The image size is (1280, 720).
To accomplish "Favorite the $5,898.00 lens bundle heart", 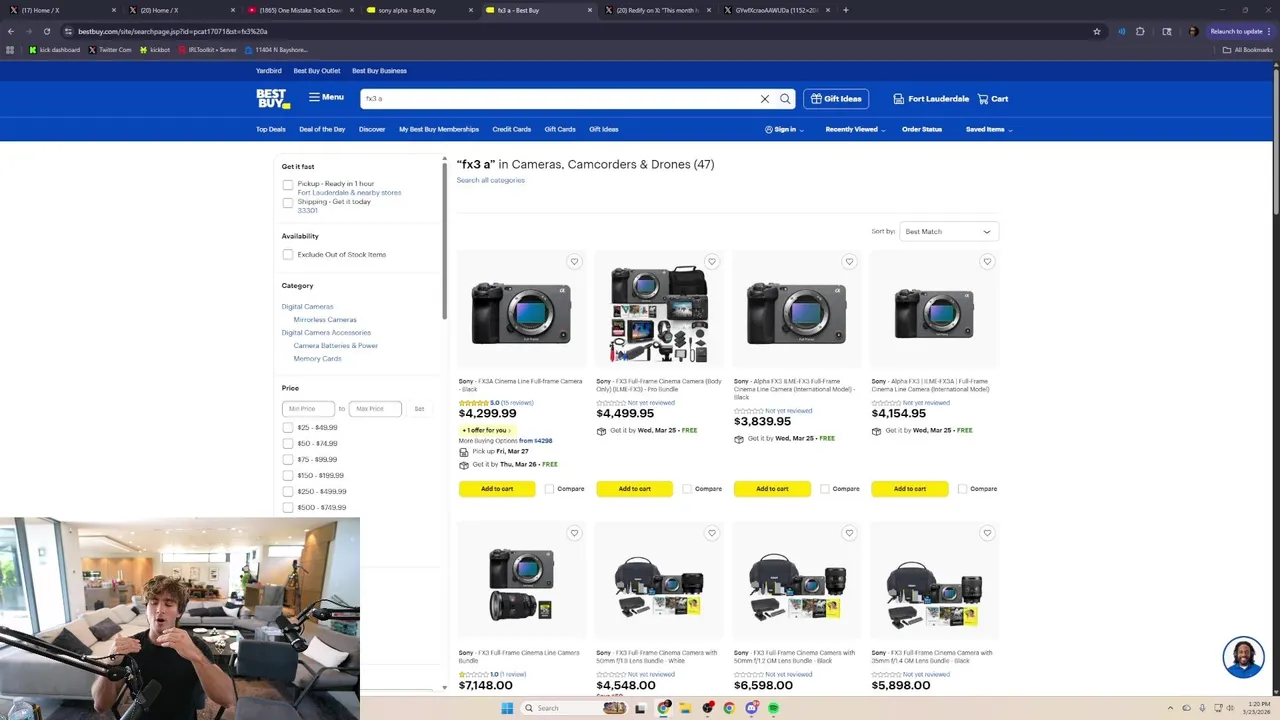I will [x=987, y=533].
